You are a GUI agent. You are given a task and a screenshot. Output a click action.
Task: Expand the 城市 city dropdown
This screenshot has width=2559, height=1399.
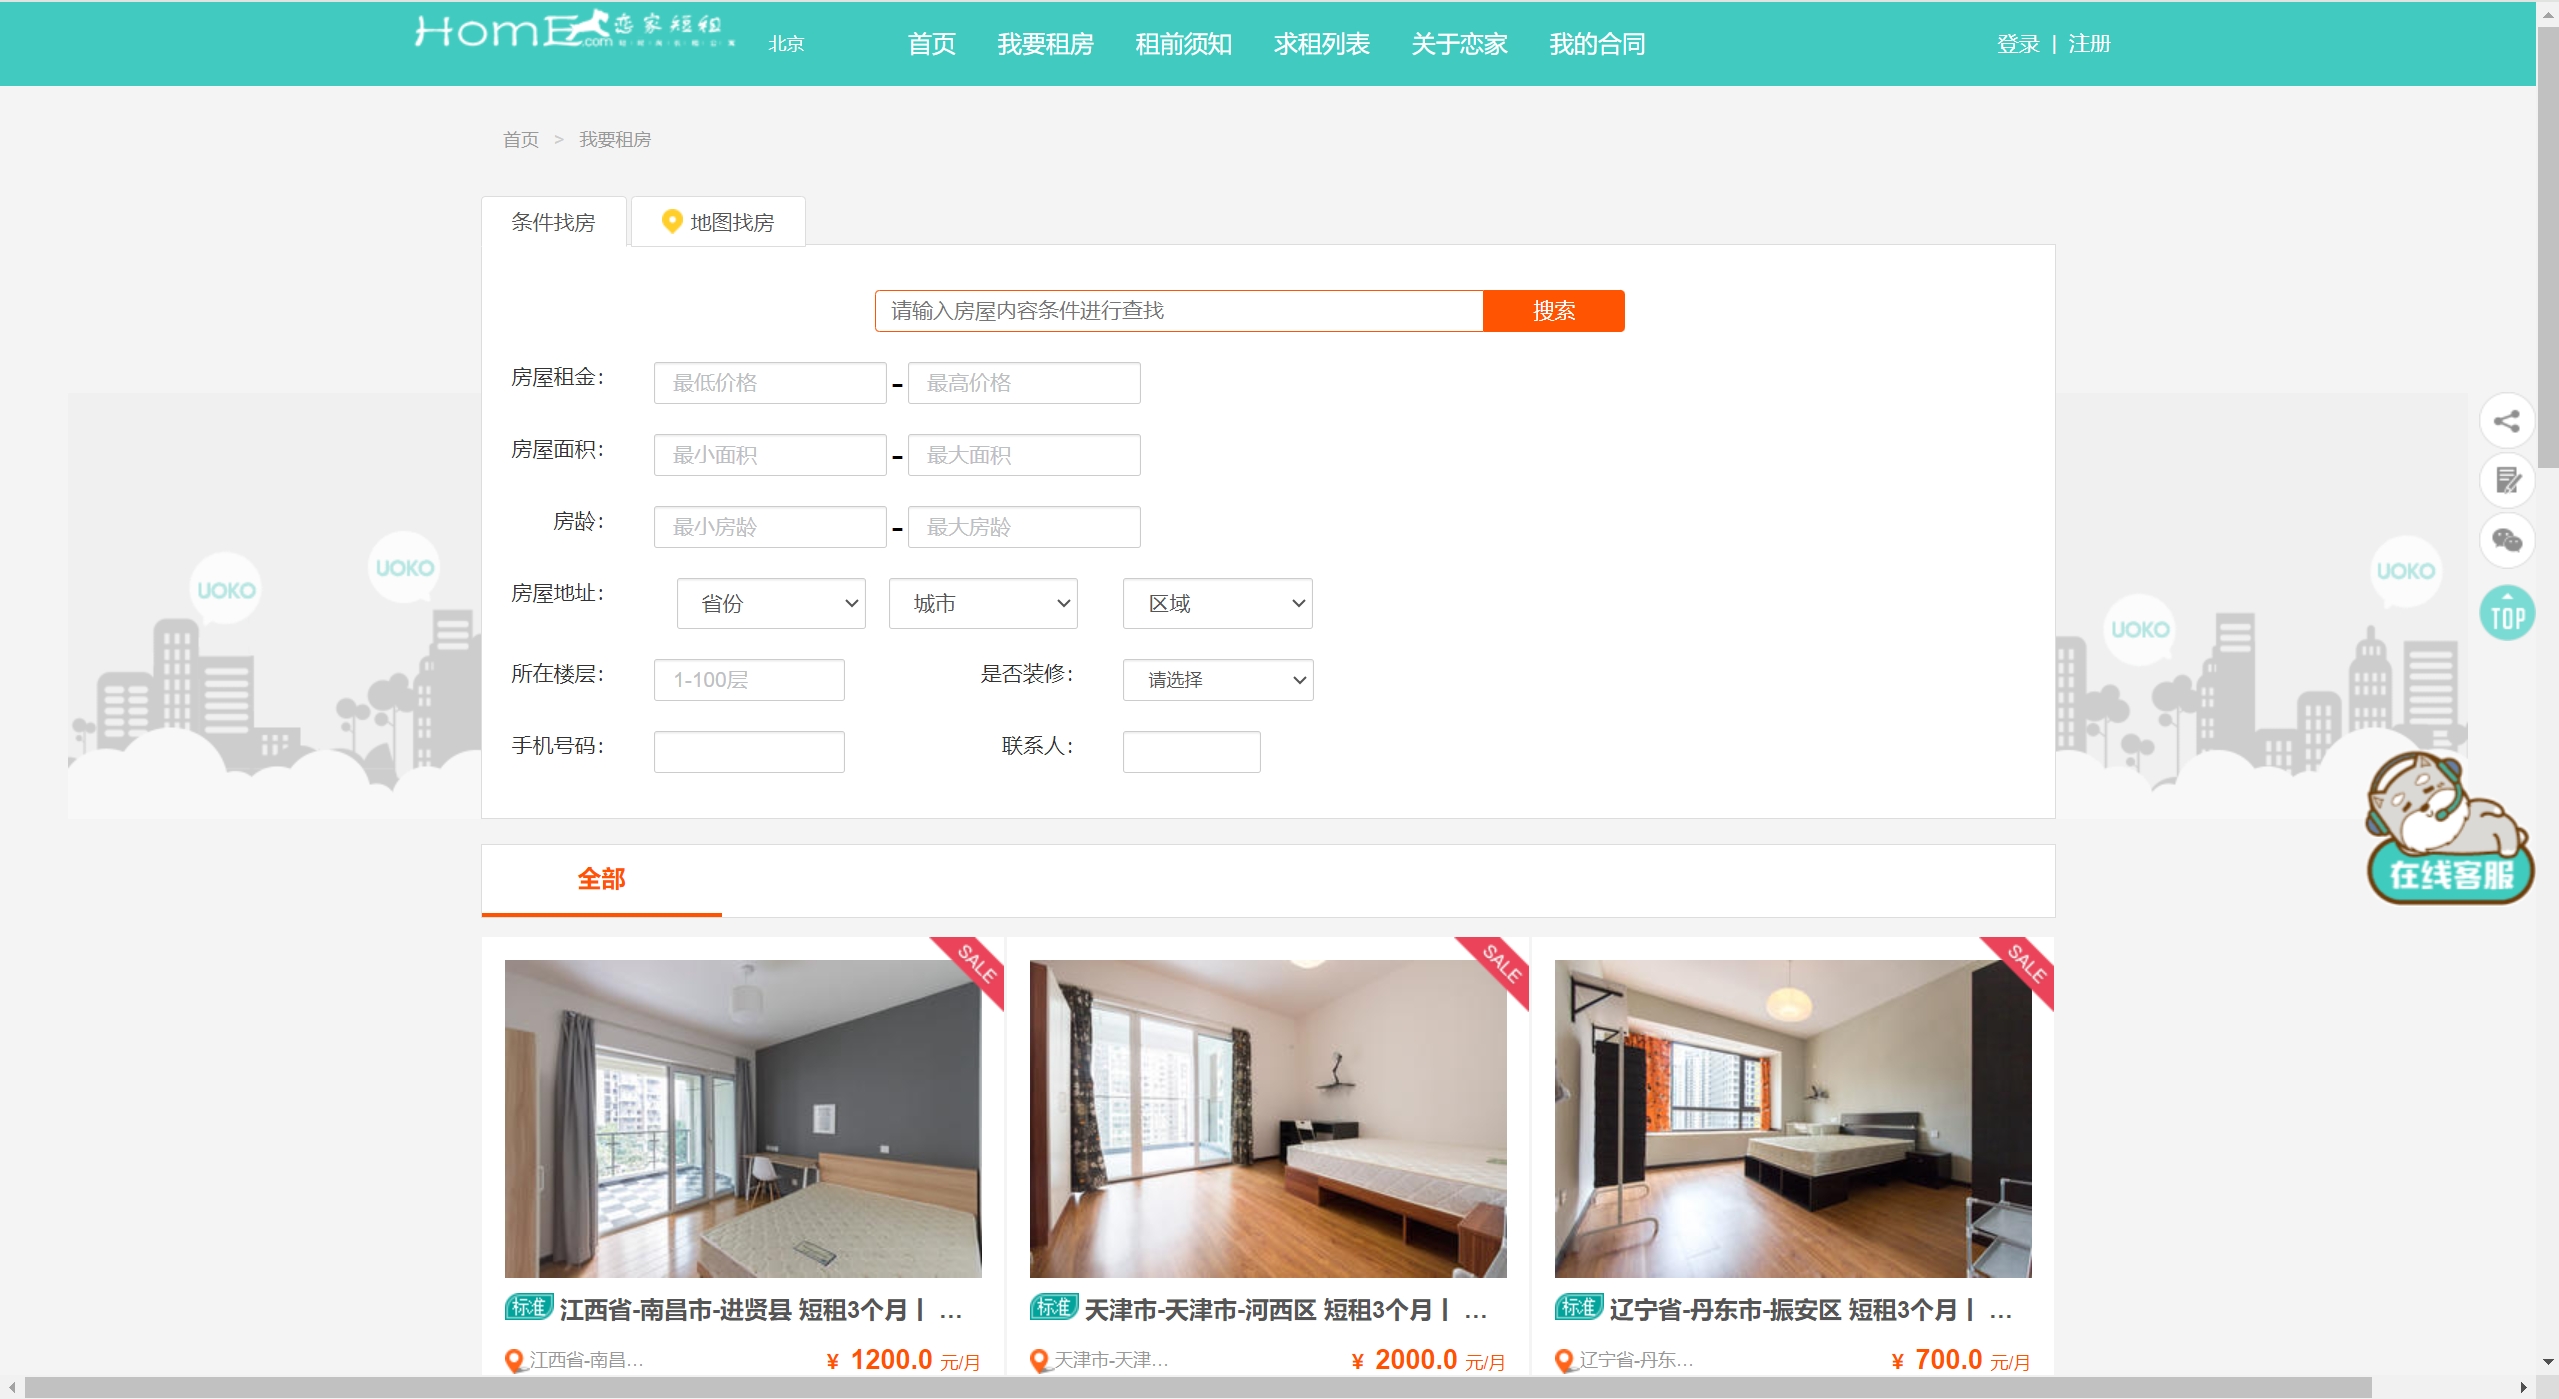tap(982, 604)
